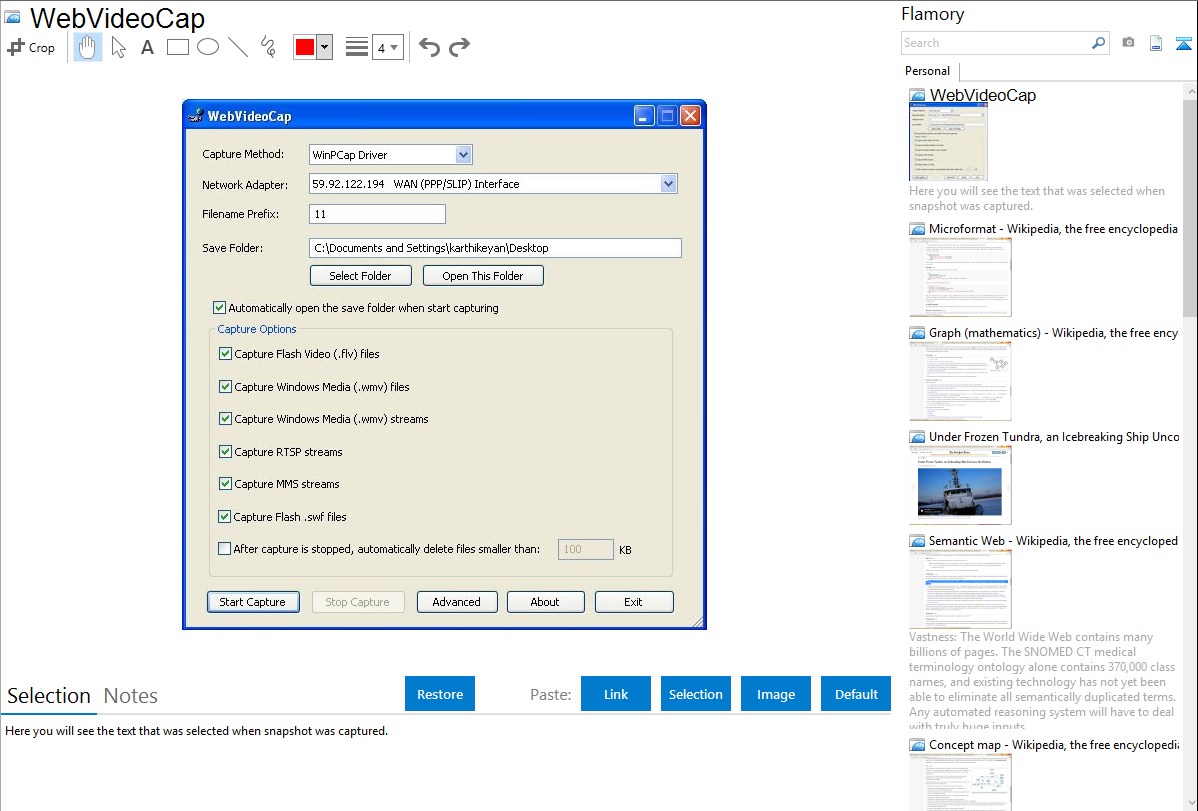Select the Crop tool

(31, 47)
